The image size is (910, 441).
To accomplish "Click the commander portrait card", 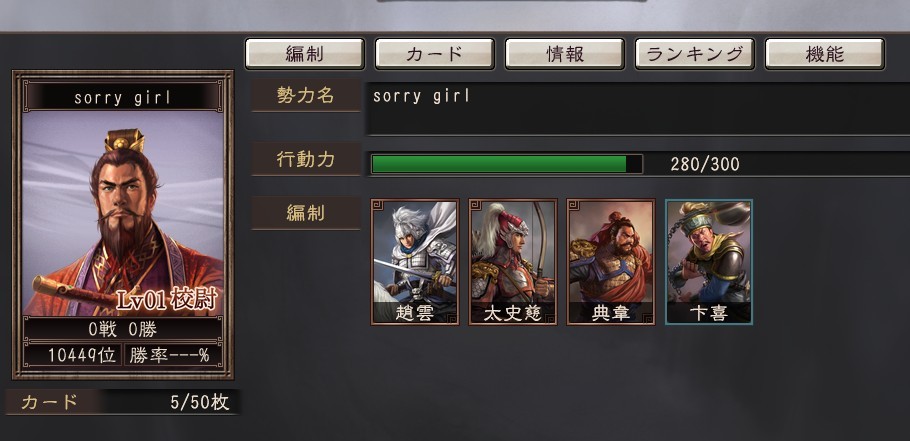I will (x=123, y=225).
